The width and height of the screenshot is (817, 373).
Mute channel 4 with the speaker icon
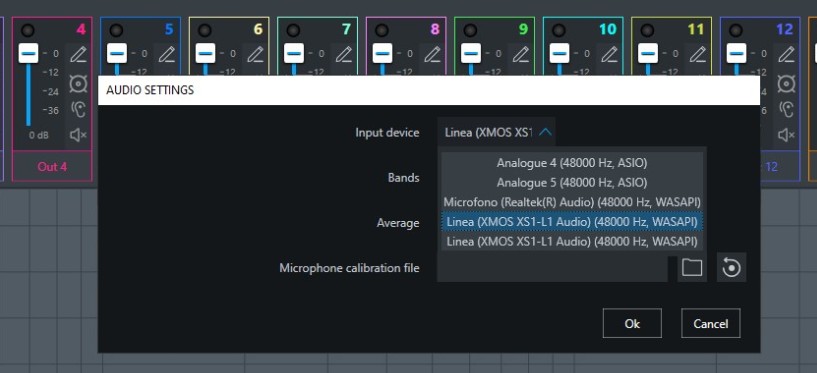(78, 135)
